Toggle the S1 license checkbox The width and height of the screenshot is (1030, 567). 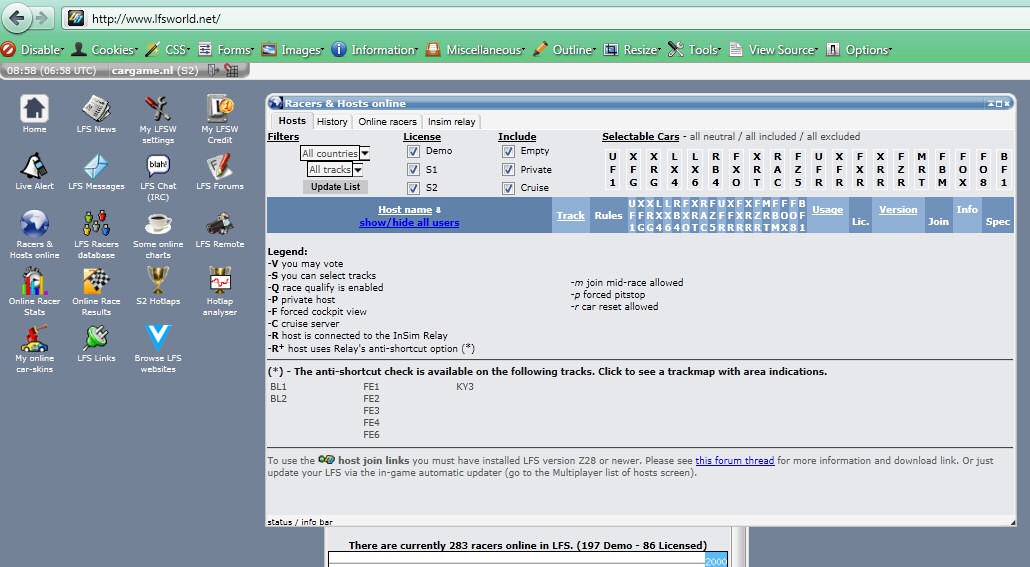(413, 170)
